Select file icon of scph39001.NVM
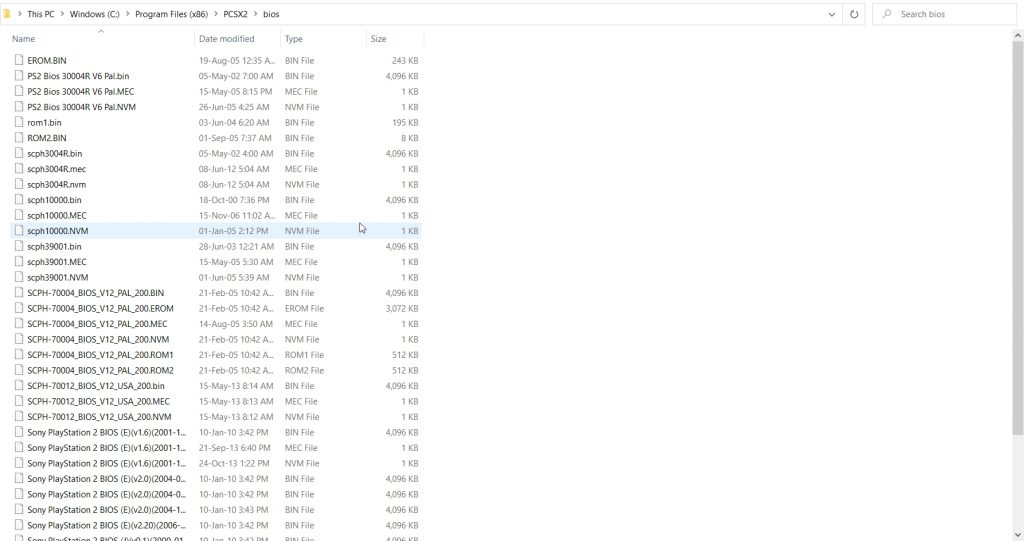 click(19, 277)
